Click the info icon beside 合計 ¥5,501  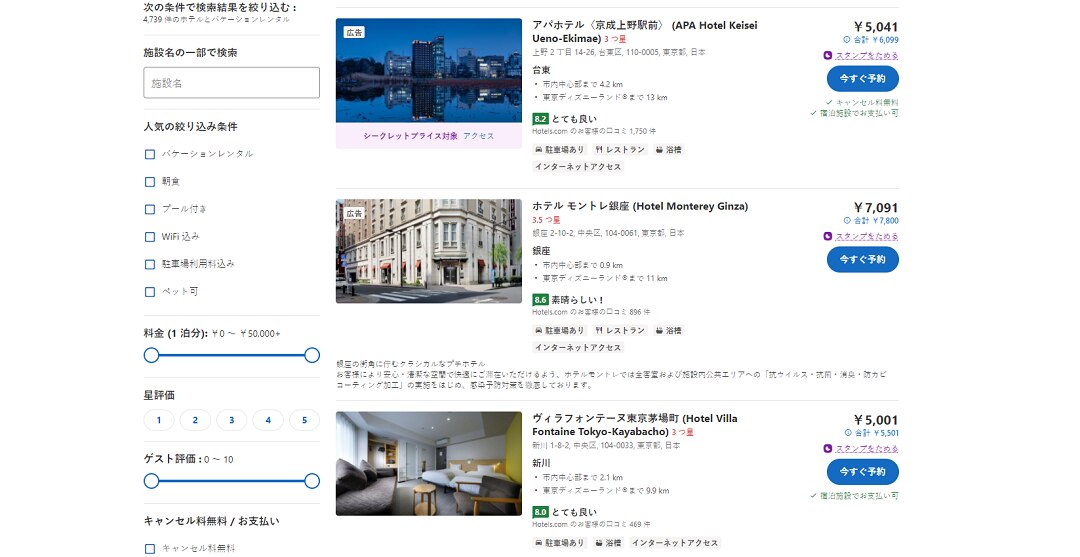point(847,433)
